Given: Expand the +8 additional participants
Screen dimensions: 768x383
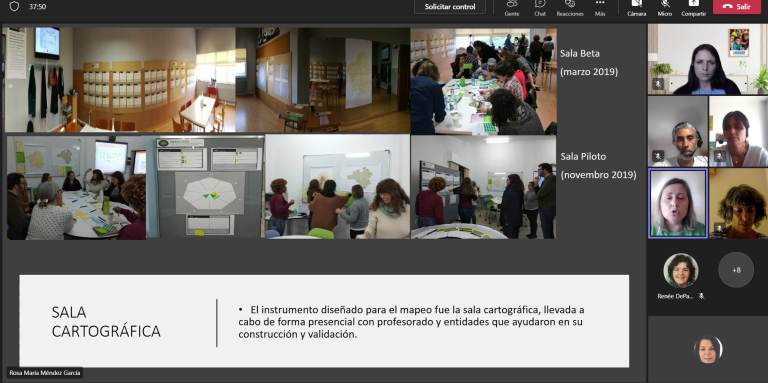Looking at the screenshot, I should coord(736,270).
